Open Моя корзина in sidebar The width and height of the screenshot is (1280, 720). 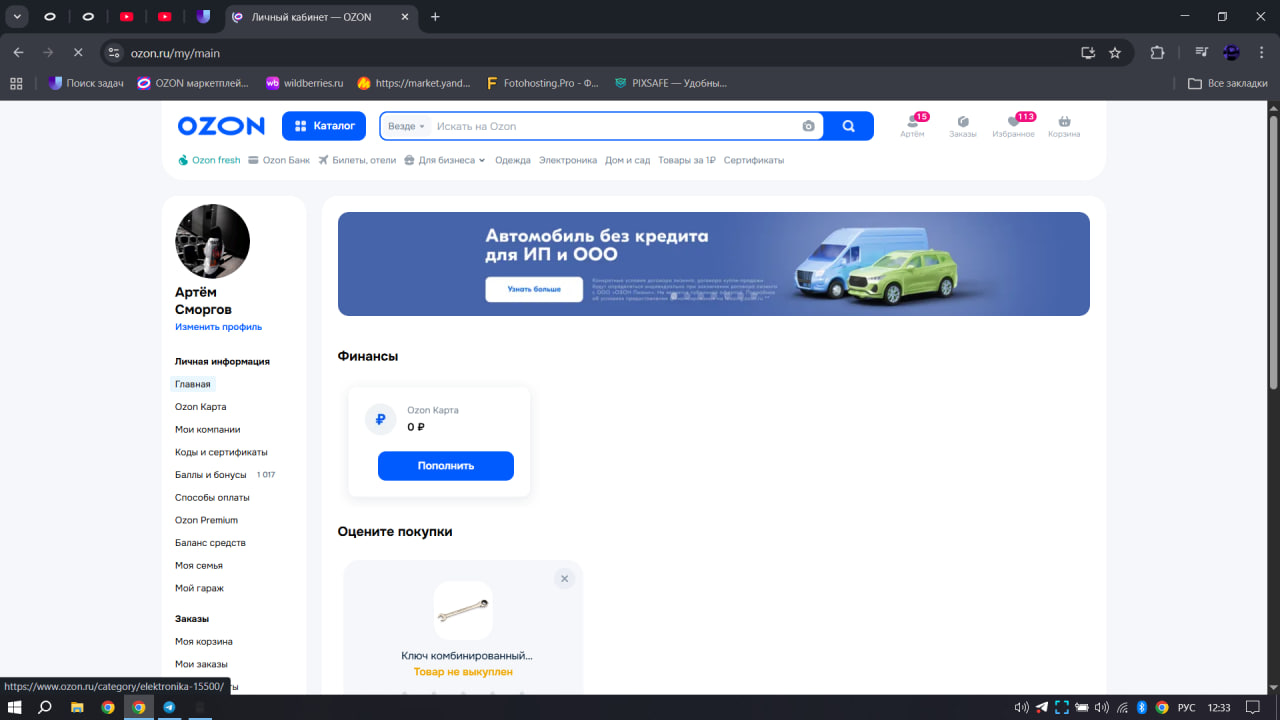pos(204,641)
